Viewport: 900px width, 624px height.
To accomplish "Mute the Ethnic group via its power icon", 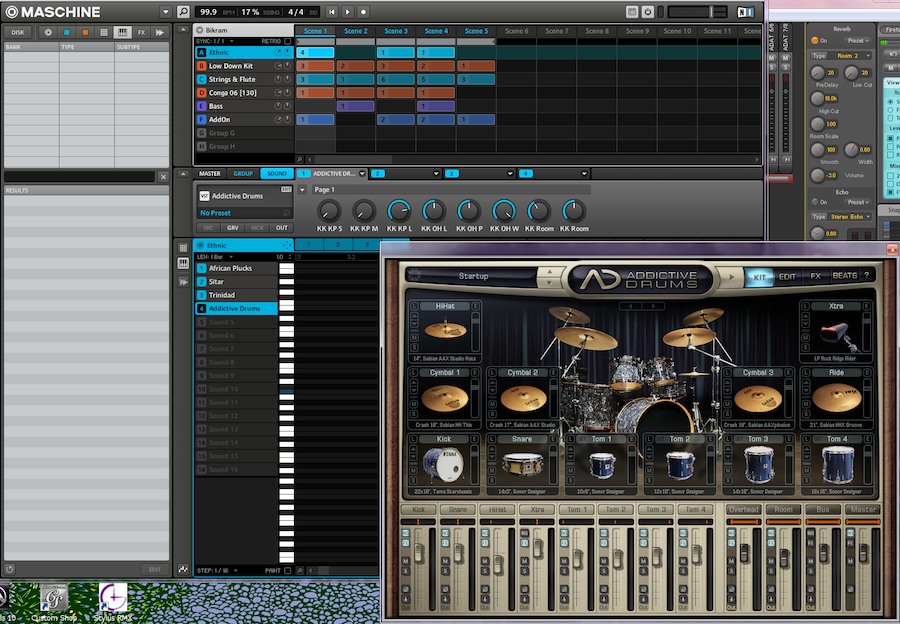I will click(x=288, y=52).
